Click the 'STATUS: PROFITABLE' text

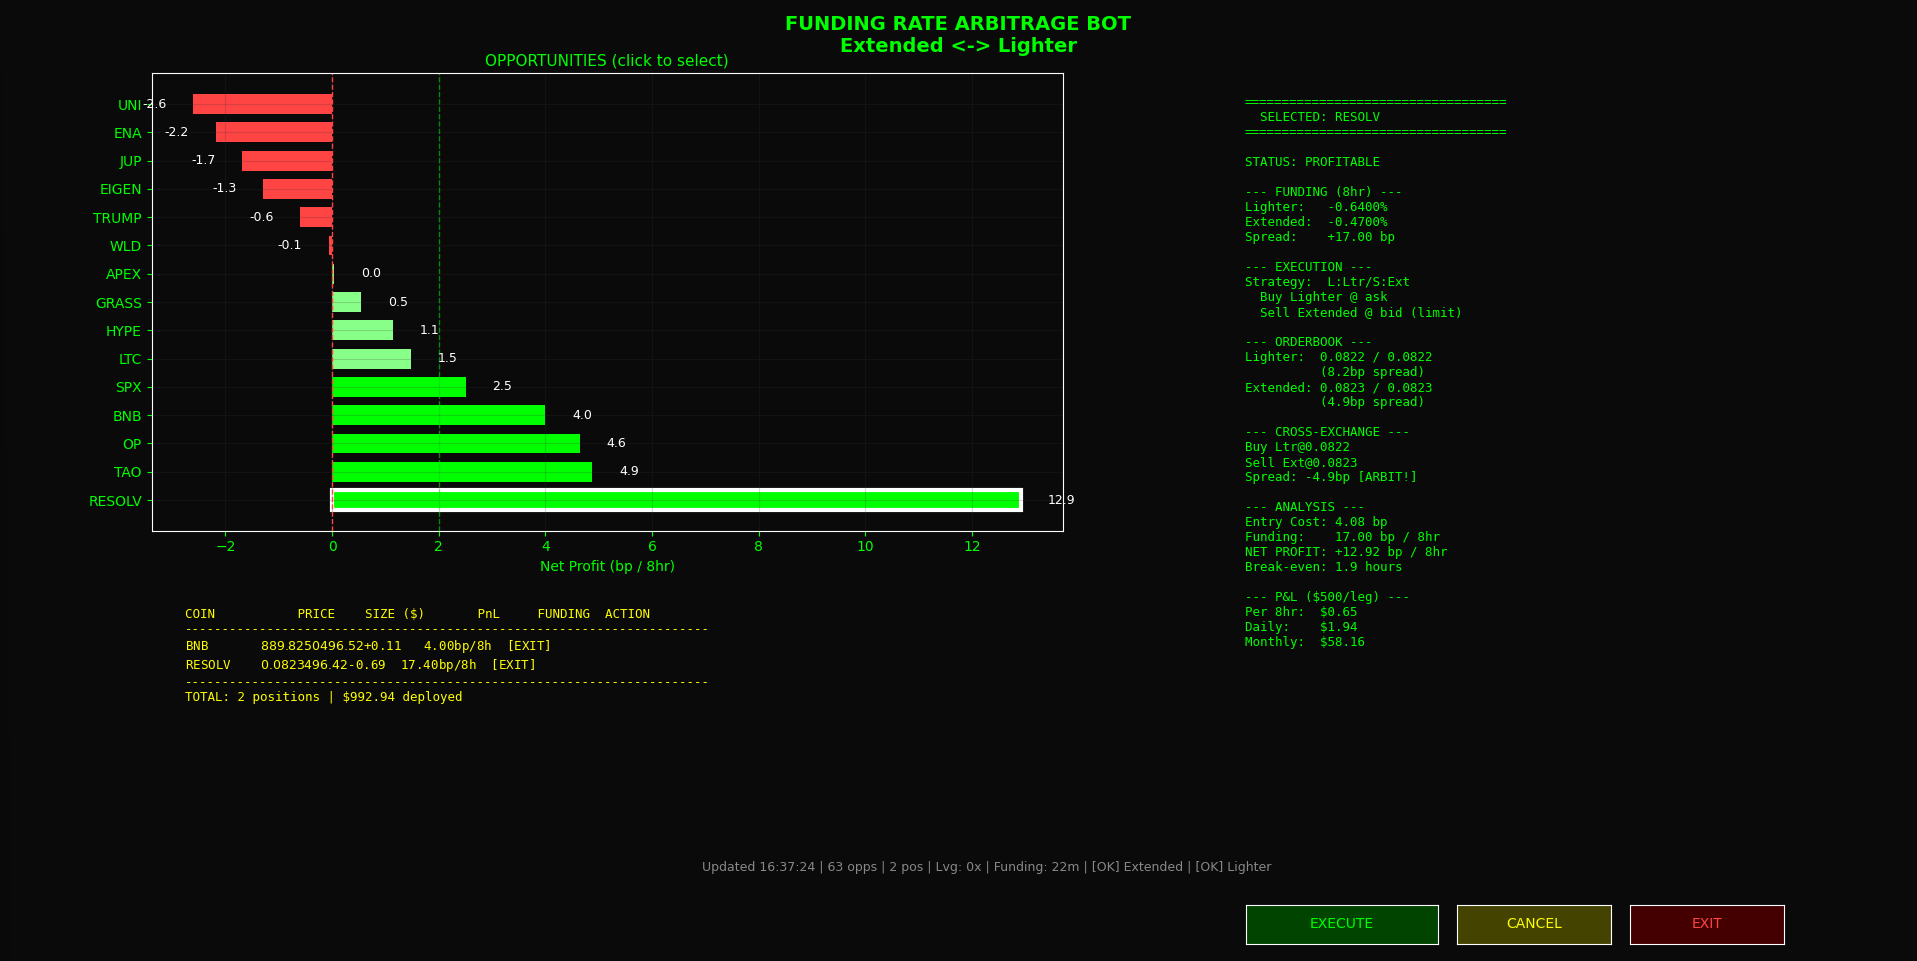click(x=1312, y=162)
